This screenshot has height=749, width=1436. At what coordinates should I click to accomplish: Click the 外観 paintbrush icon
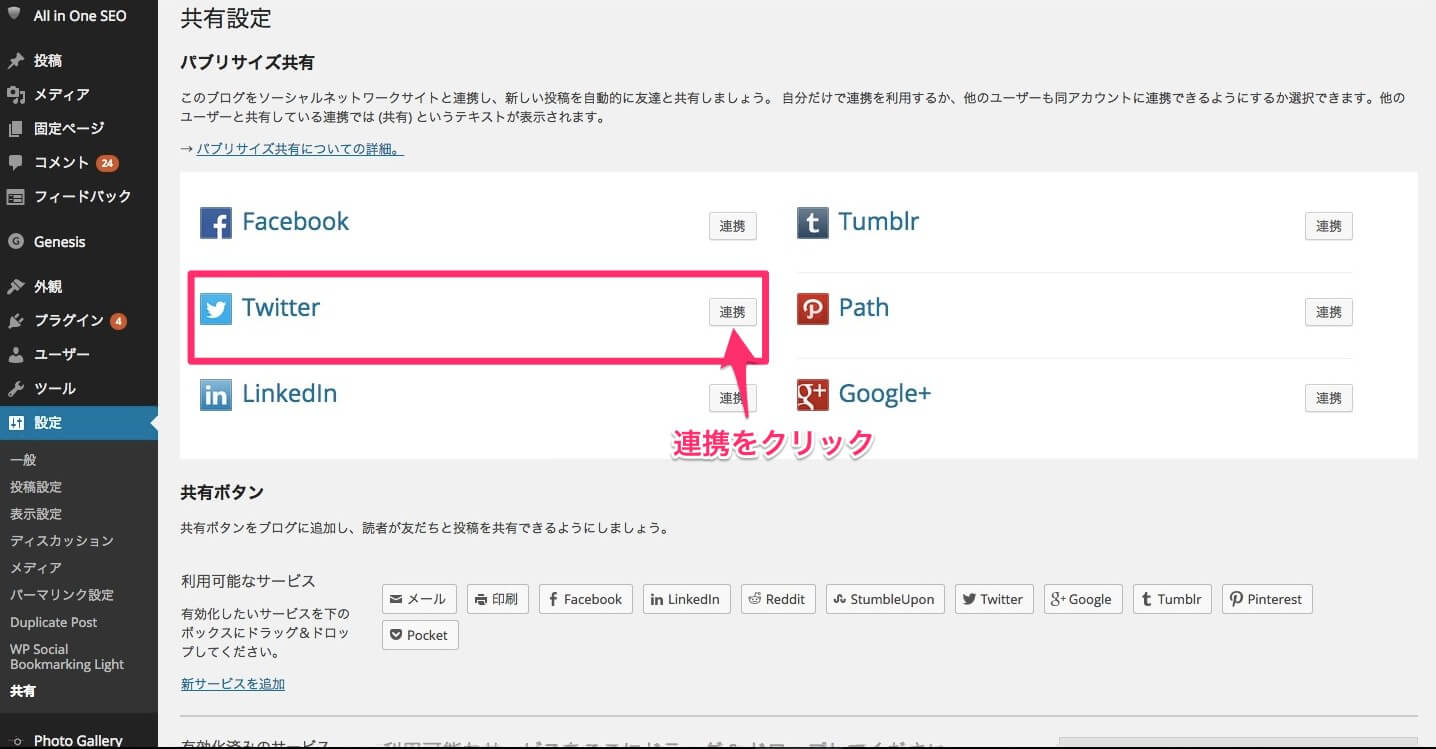(15, 286)
